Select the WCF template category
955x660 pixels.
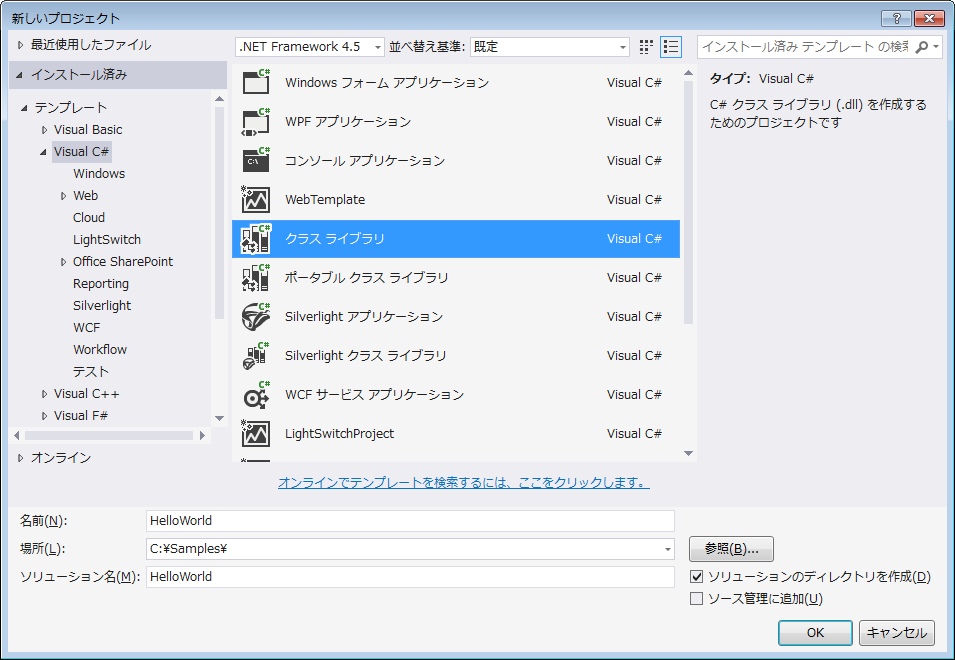(86, 328)
